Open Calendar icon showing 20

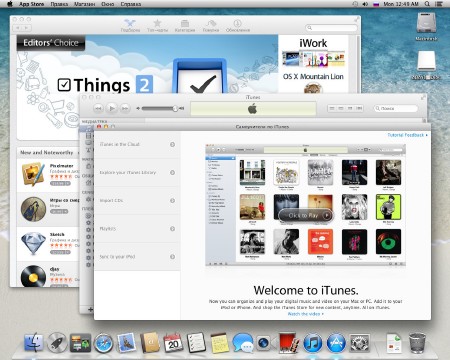point(173,342)
